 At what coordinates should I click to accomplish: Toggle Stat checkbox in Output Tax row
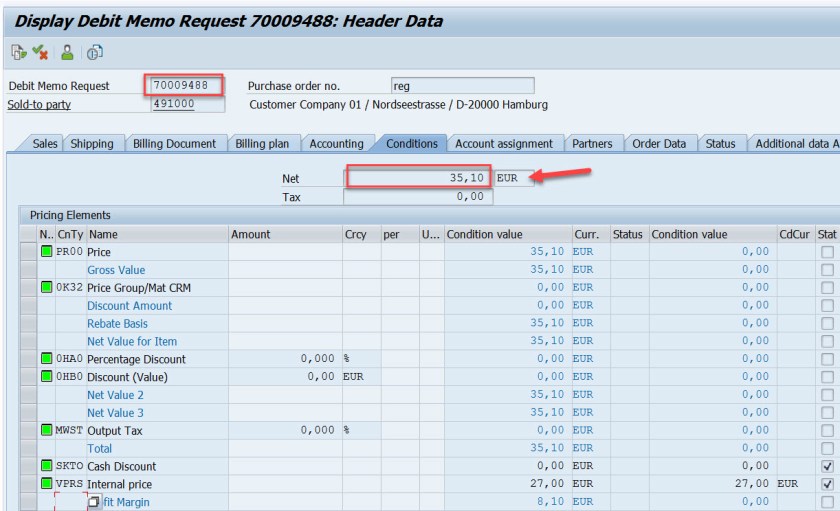[x=827, y=430]
